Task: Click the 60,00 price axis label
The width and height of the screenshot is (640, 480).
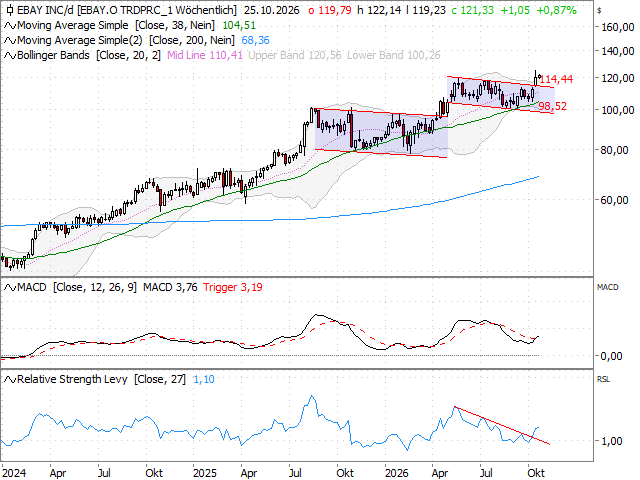Action: 614,200
